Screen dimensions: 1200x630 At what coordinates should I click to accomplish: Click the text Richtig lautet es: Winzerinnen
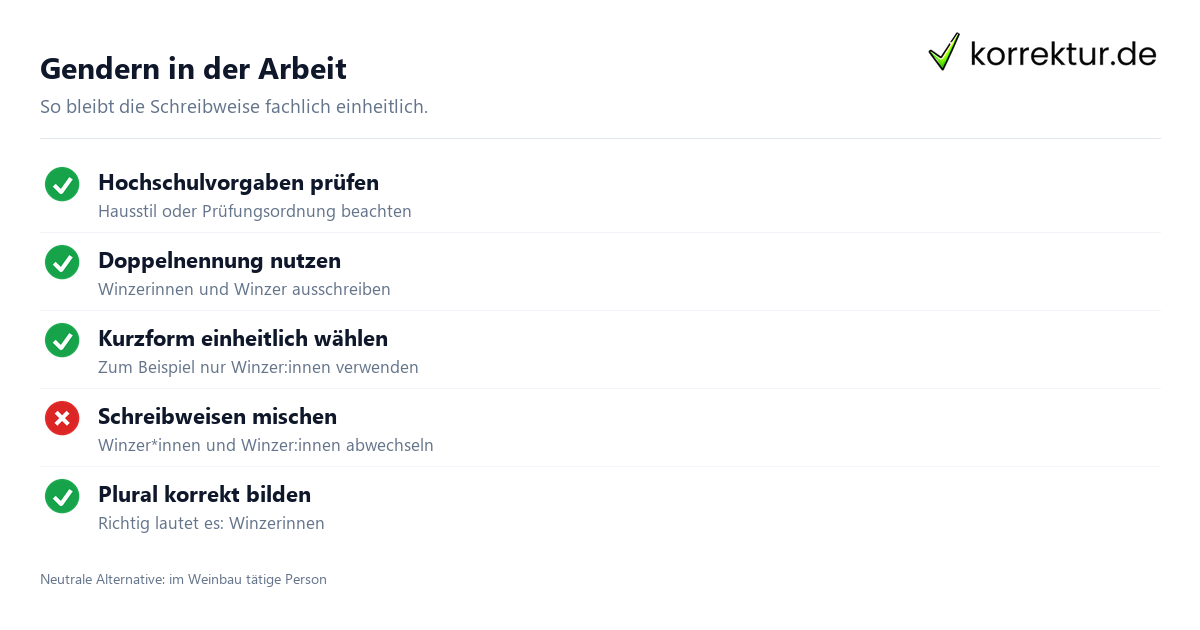pyautogui.click(x=211, y=524)
